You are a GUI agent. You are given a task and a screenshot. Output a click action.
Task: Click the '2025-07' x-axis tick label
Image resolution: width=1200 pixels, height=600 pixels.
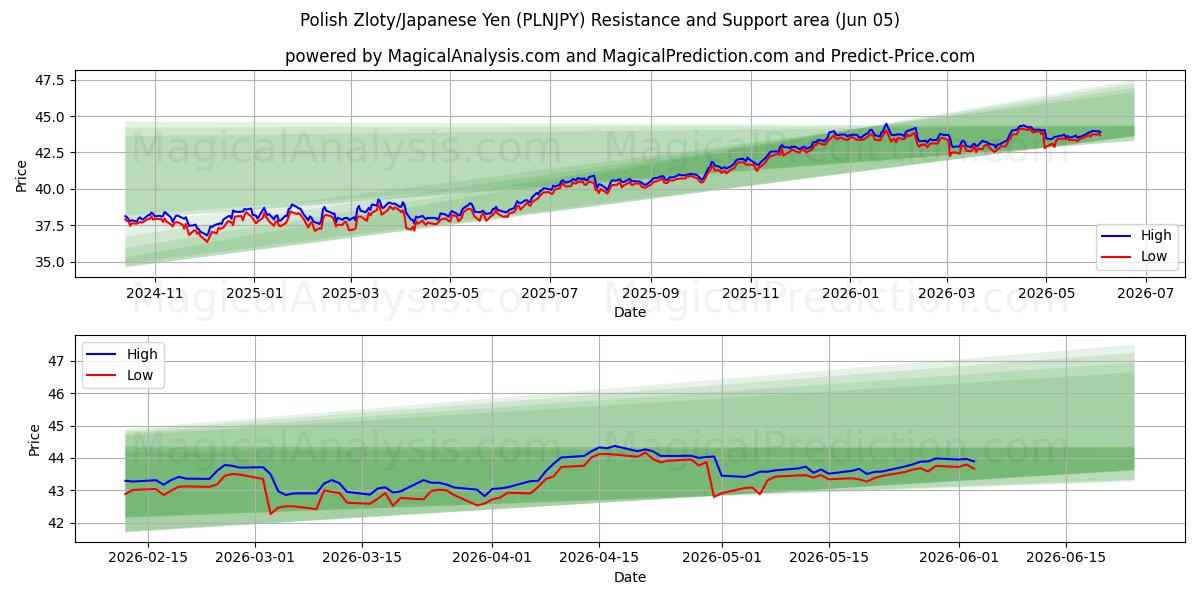[550, 292]
